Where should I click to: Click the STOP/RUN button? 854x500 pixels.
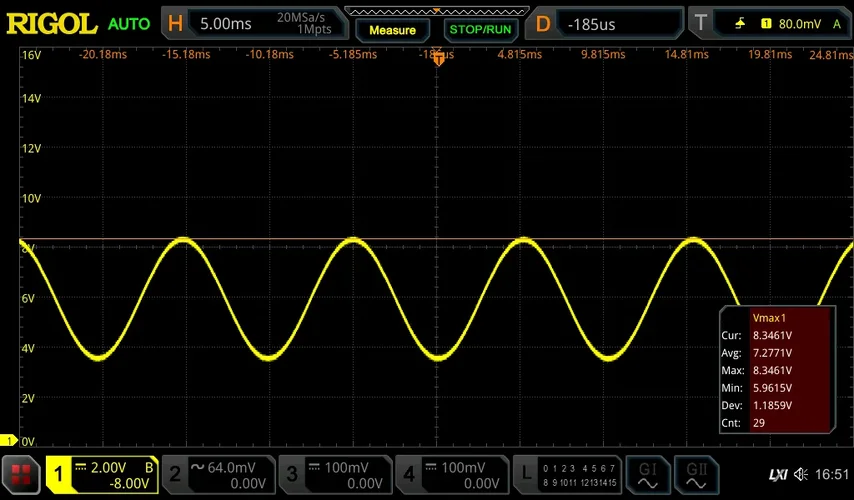click(480, 30)
